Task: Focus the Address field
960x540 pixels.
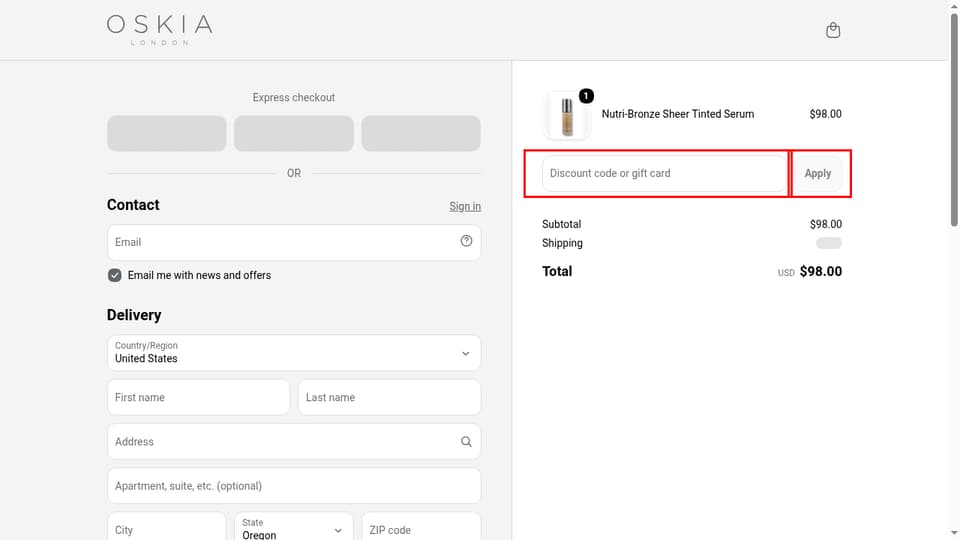Action: point(294,441)
